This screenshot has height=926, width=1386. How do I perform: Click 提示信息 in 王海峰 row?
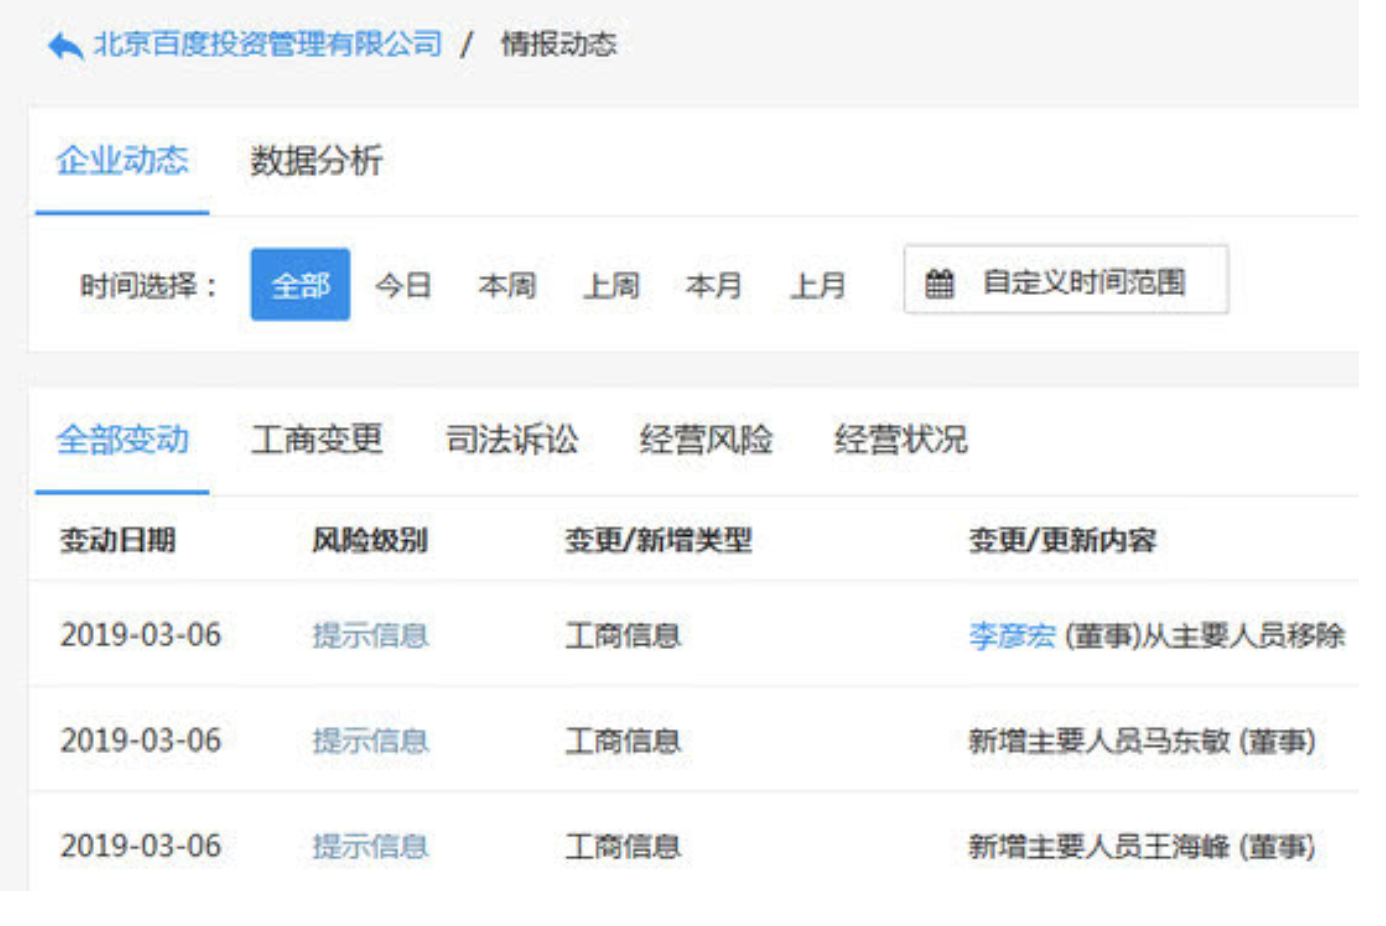pos(370,847)
